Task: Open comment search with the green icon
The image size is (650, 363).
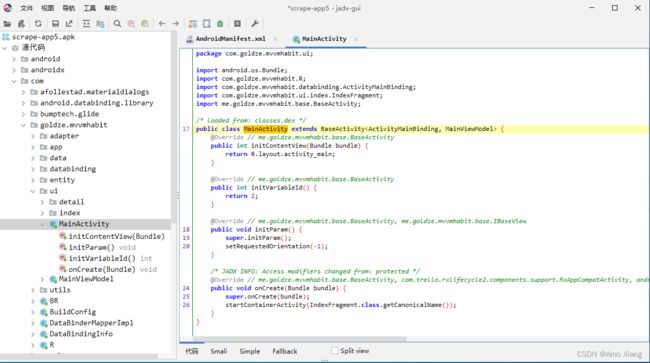Action: click(145, 24)
